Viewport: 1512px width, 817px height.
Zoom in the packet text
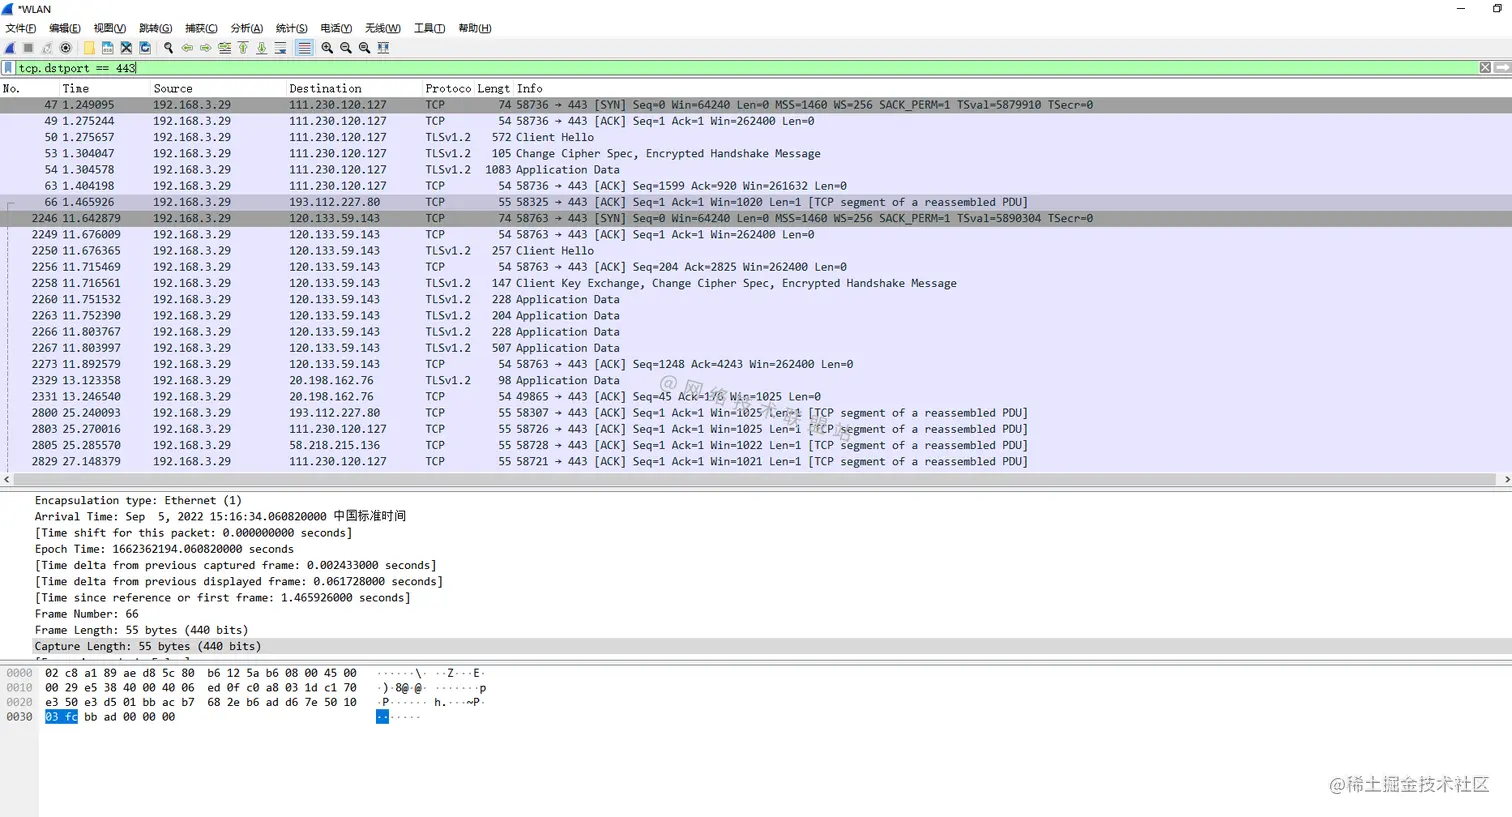click(x=327, y=48)
